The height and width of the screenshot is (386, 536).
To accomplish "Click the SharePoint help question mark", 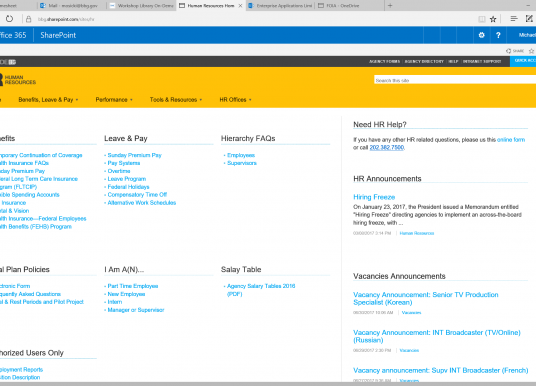I will click(498, 35).
